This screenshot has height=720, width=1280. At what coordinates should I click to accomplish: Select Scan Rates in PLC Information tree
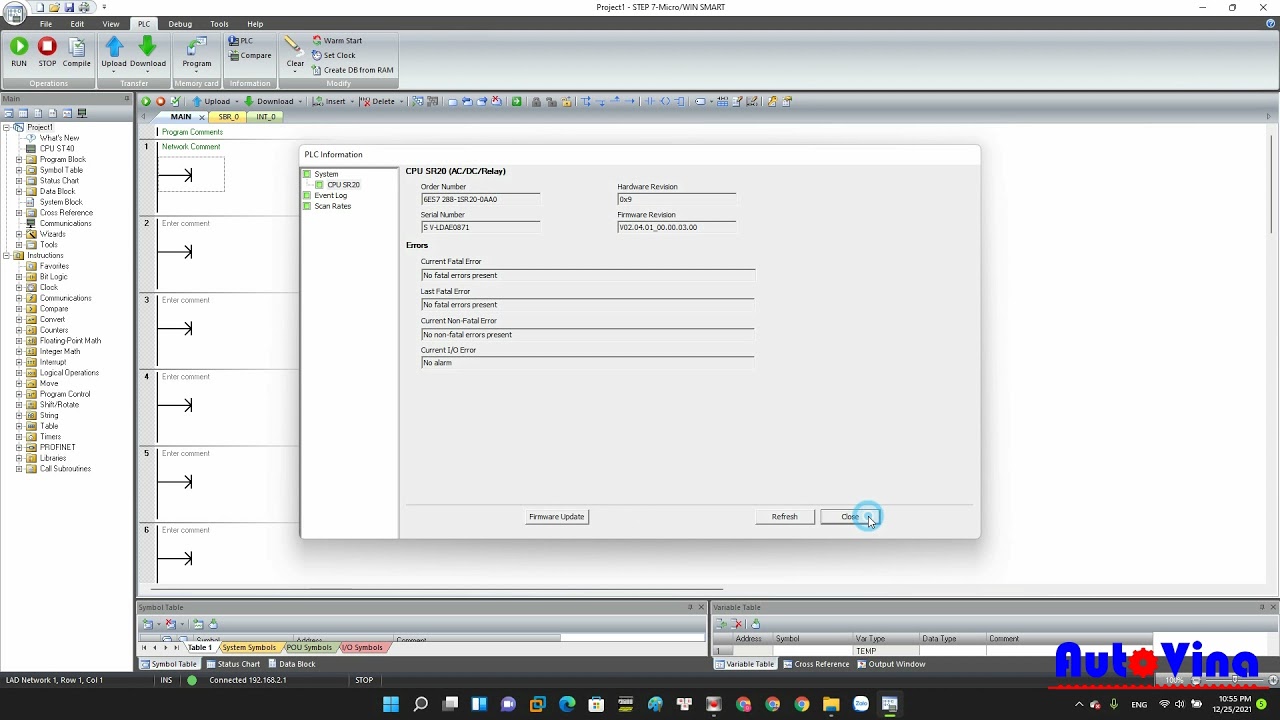pyautogui.click(x=333, y=206)
